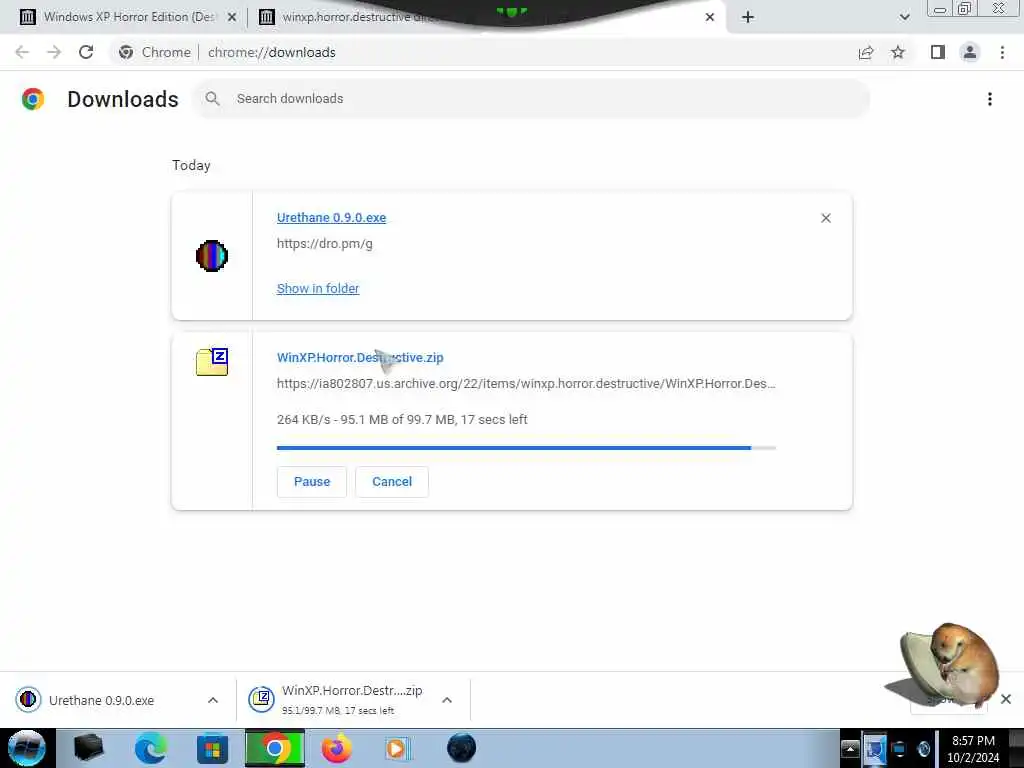Open Chrome's three-dot main menu
Viewport: 1024px width, 768px height.
click(1002, 52)
